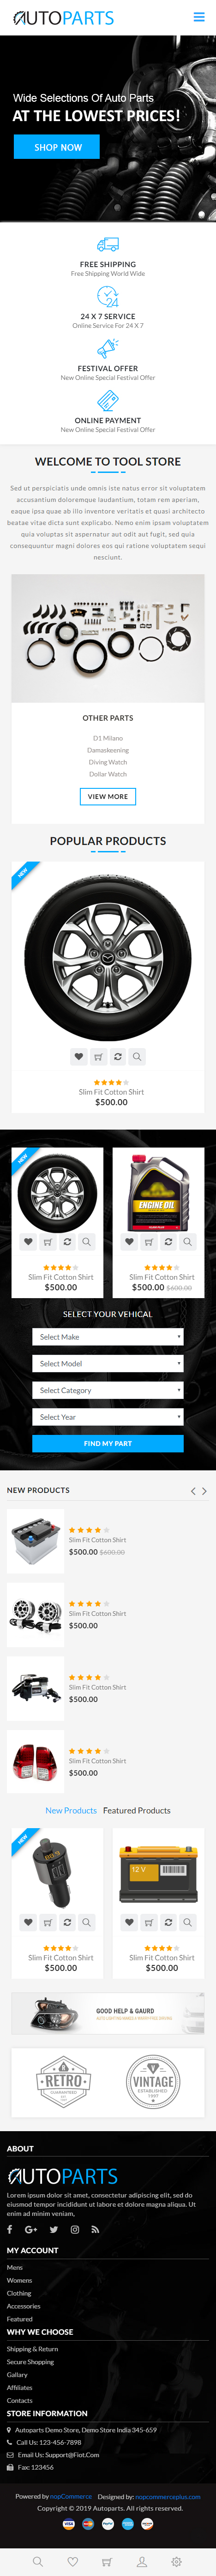Go to previous New Products slide arrow
Screen dimensions: 216x2576
(193, 1491)
